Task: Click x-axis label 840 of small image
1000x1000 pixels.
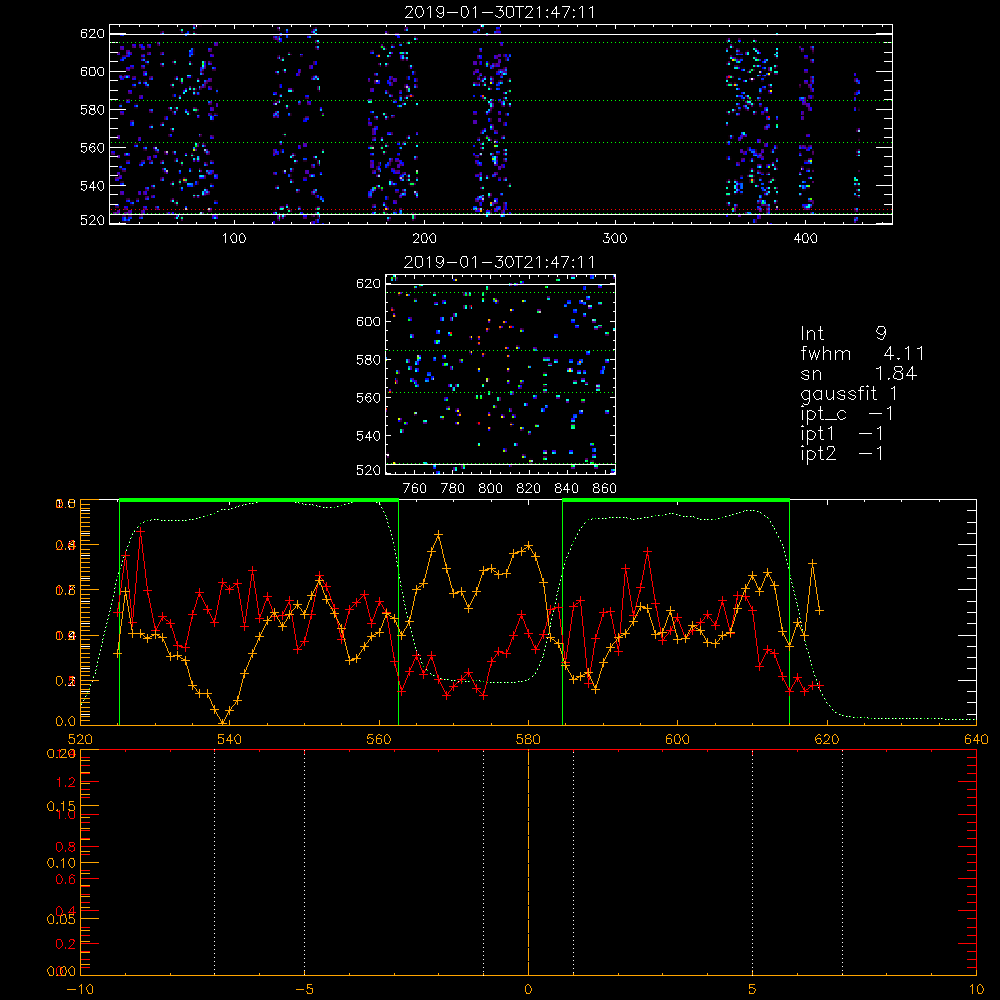Action: pyautogui.click(x=566, y=489)
